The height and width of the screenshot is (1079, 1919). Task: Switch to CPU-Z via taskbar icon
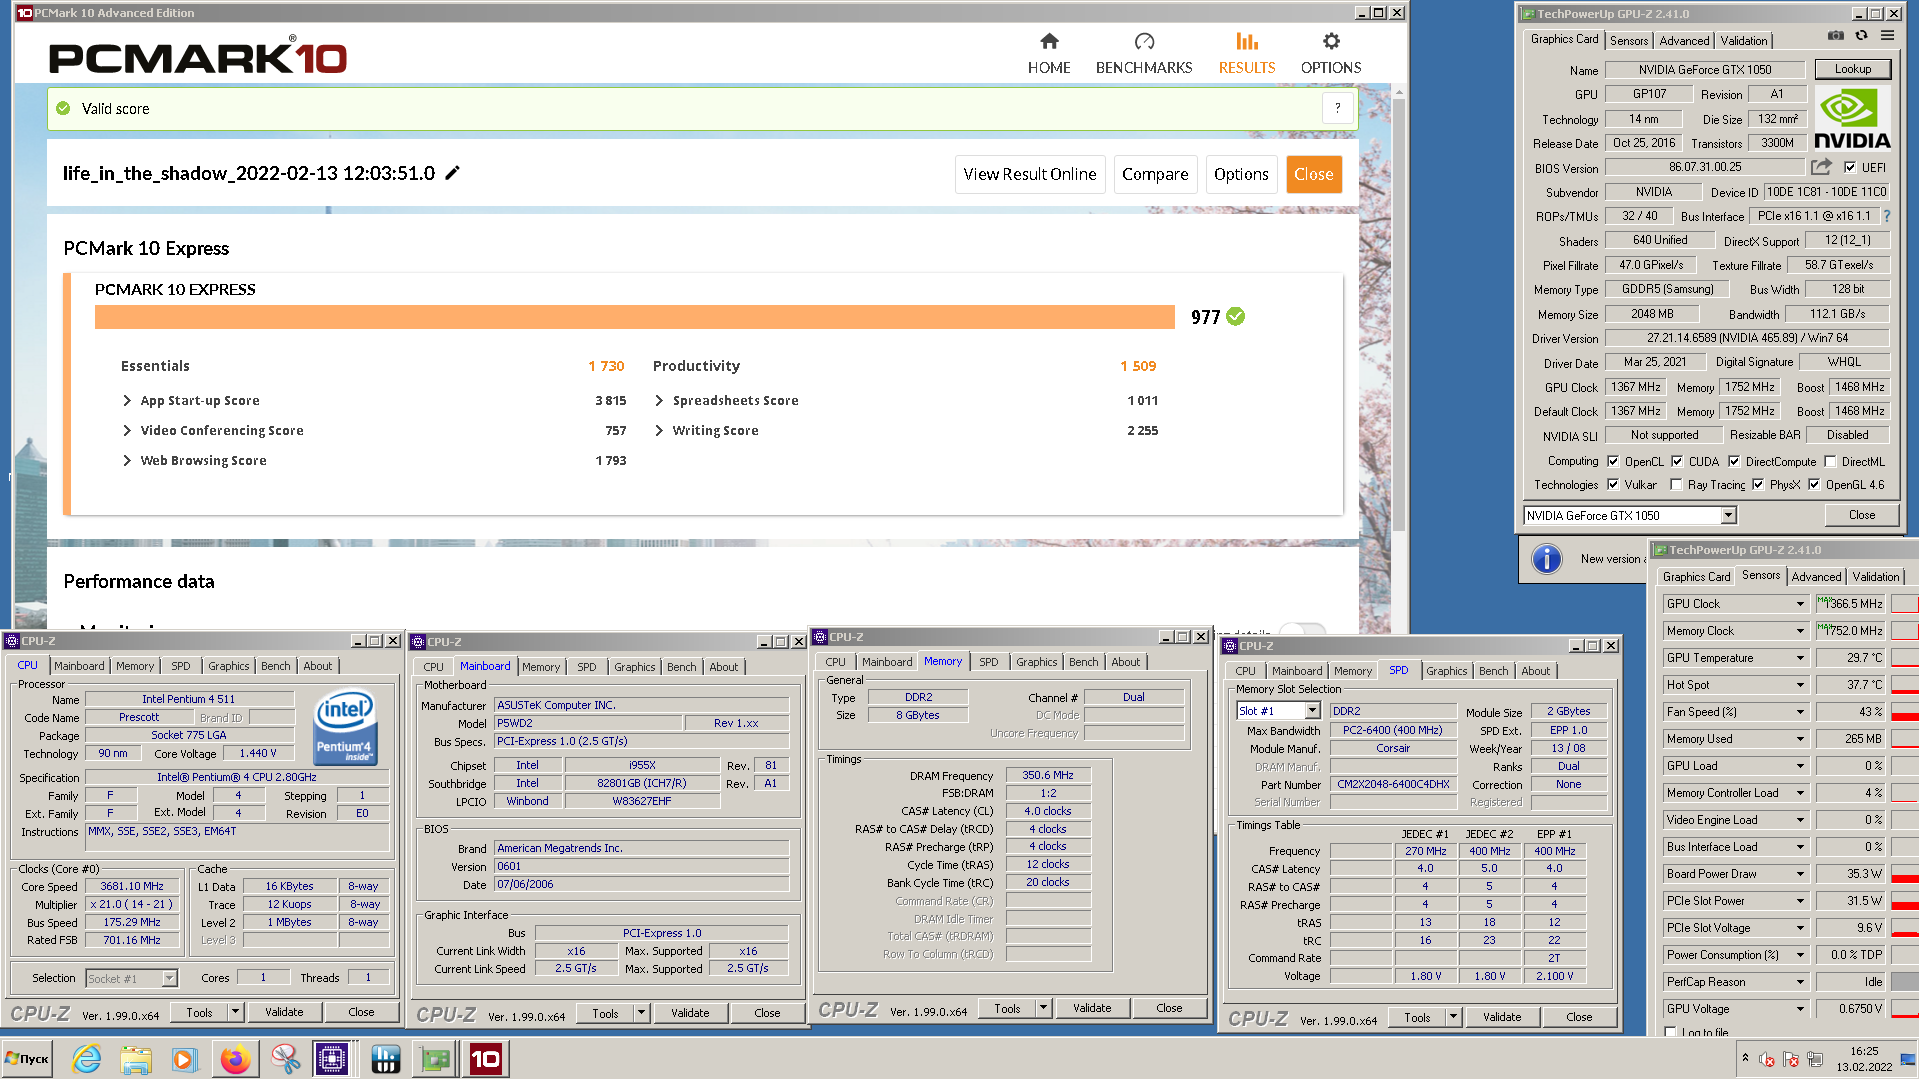coord(331,1058)
